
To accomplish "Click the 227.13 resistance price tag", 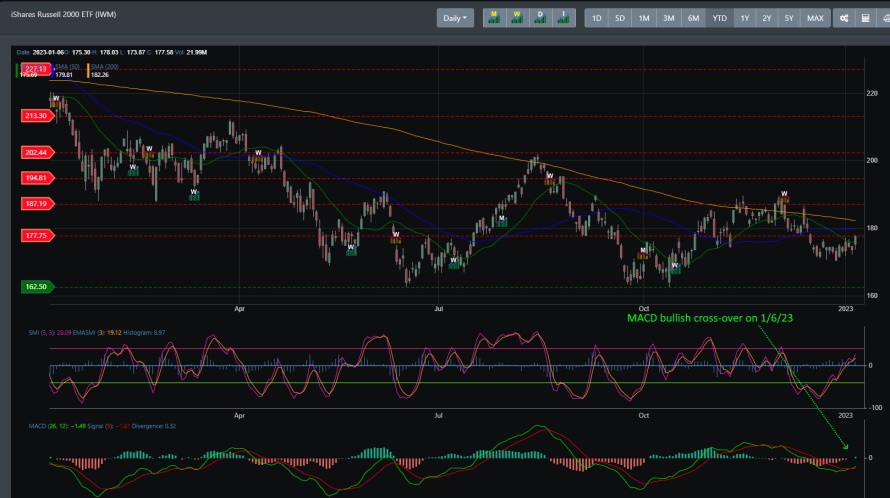I will pyautogui.click(x=37, y=69).
